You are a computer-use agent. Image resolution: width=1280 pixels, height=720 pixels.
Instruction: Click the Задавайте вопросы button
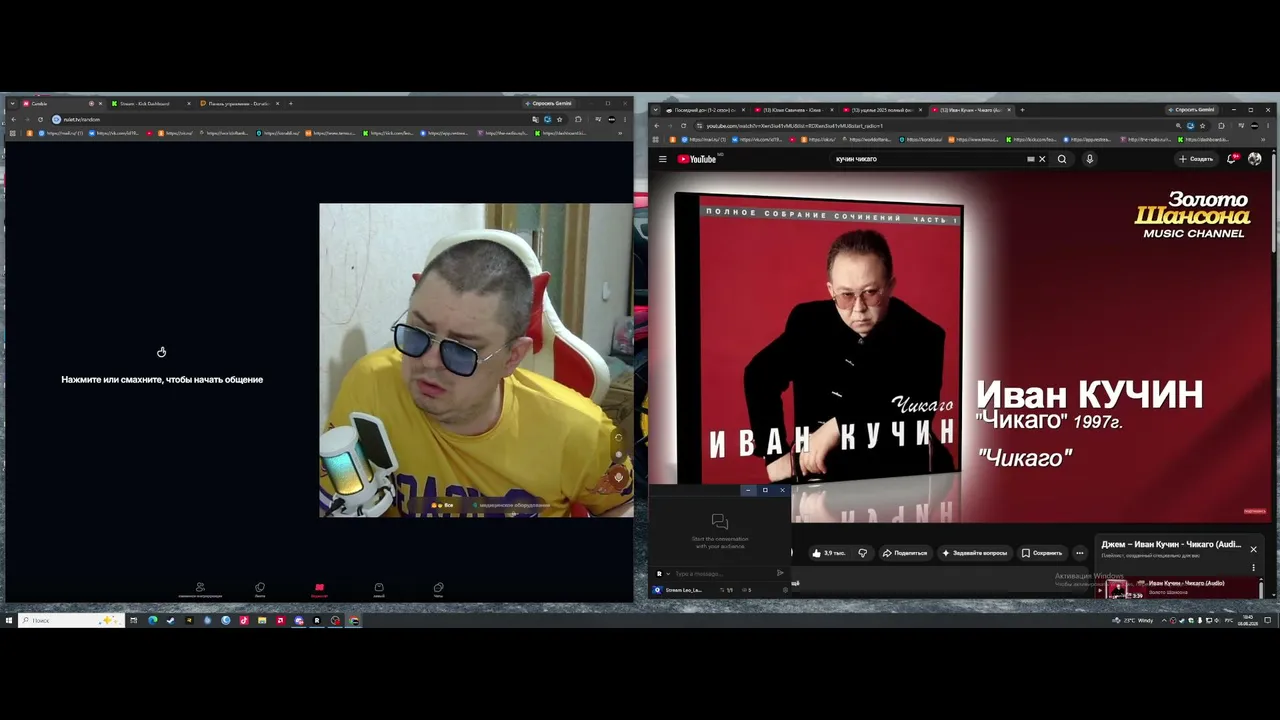[975, 553]
